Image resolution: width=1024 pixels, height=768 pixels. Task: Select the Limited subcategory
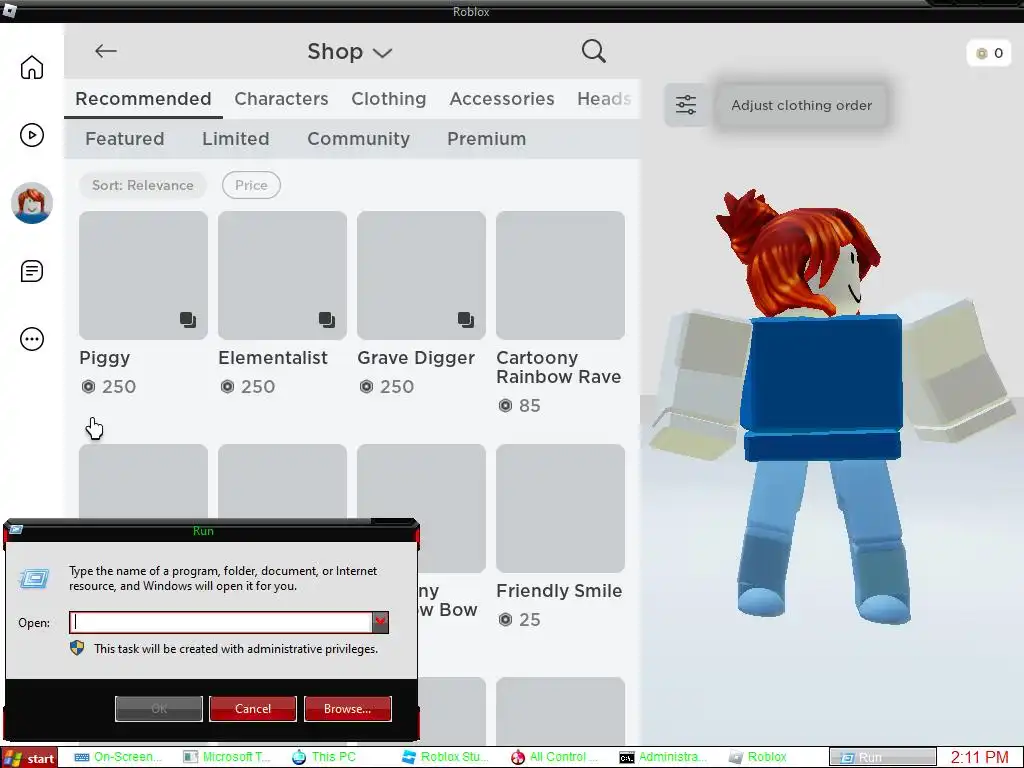tap(236, 138)
